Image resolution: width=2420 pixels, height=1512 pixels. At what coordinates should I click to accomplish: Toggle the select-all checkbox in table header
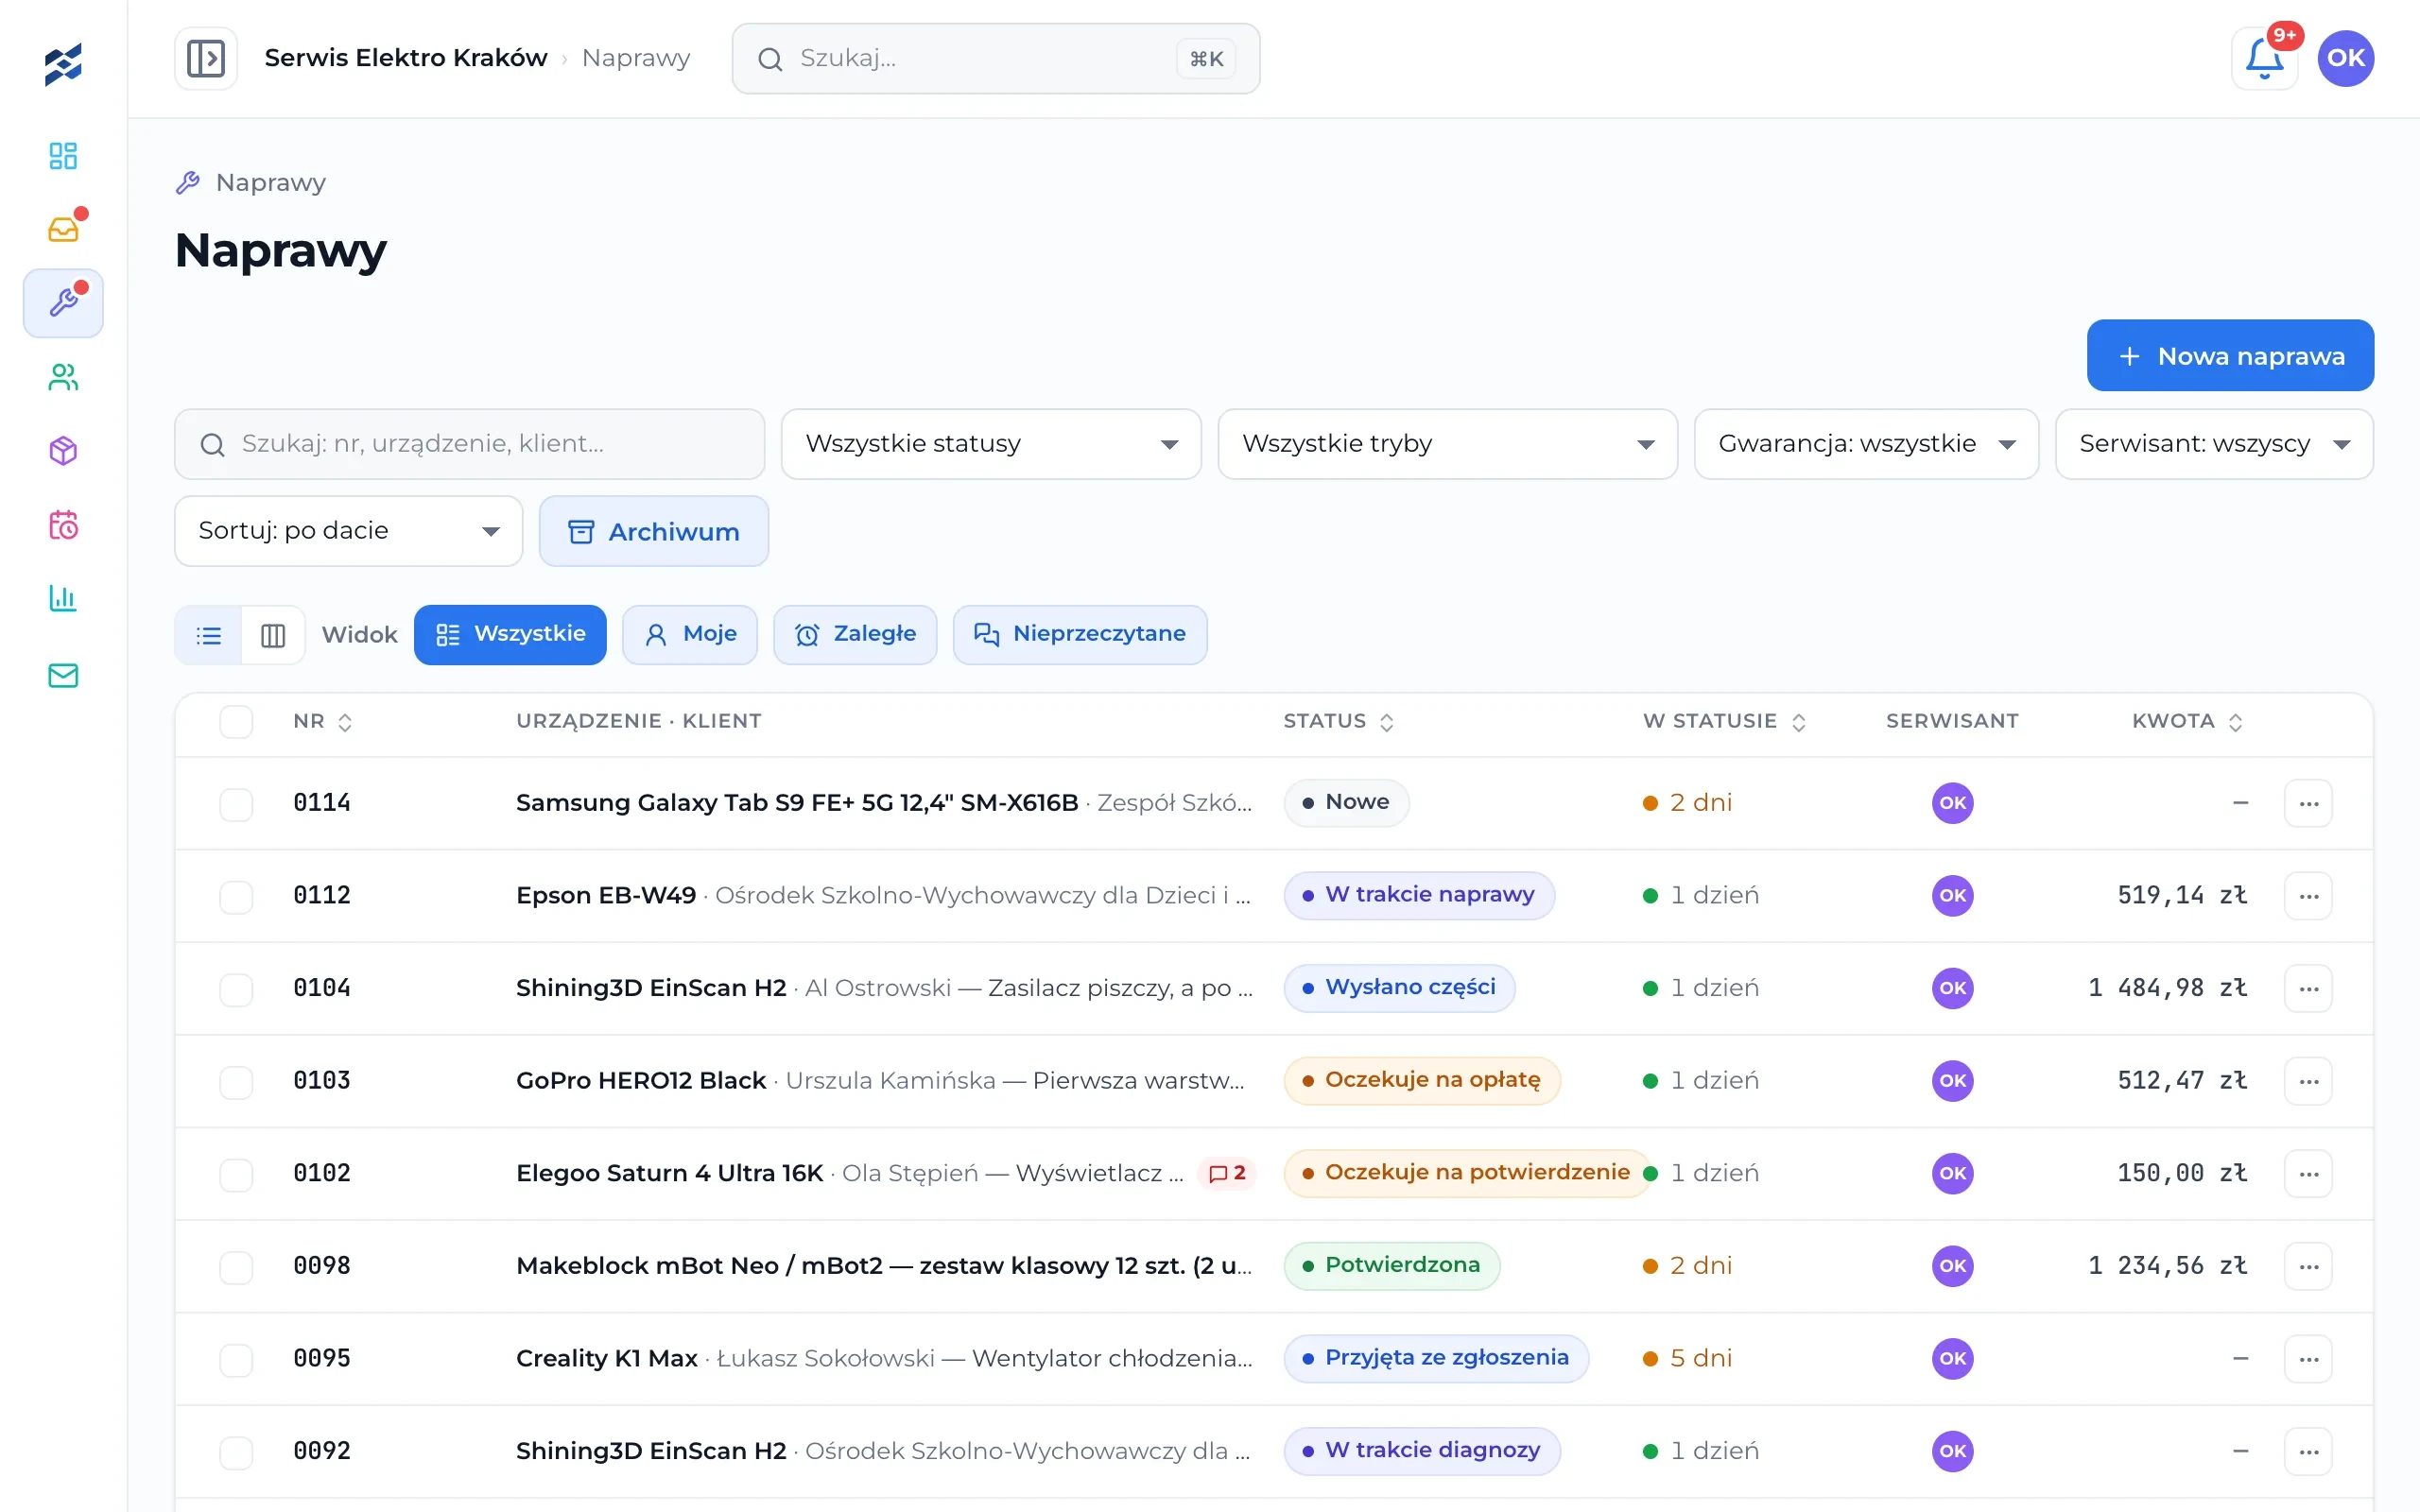236,722
